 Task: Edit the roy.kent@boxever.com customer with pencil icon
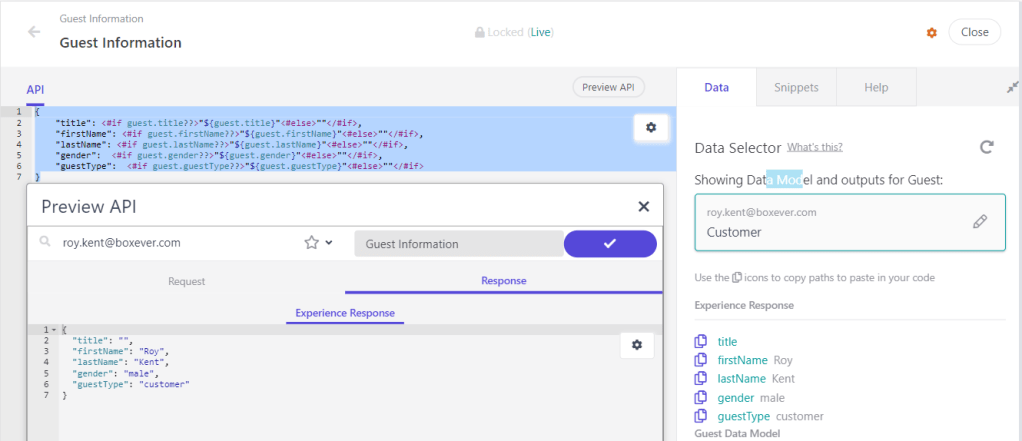[x=979, y=222]
